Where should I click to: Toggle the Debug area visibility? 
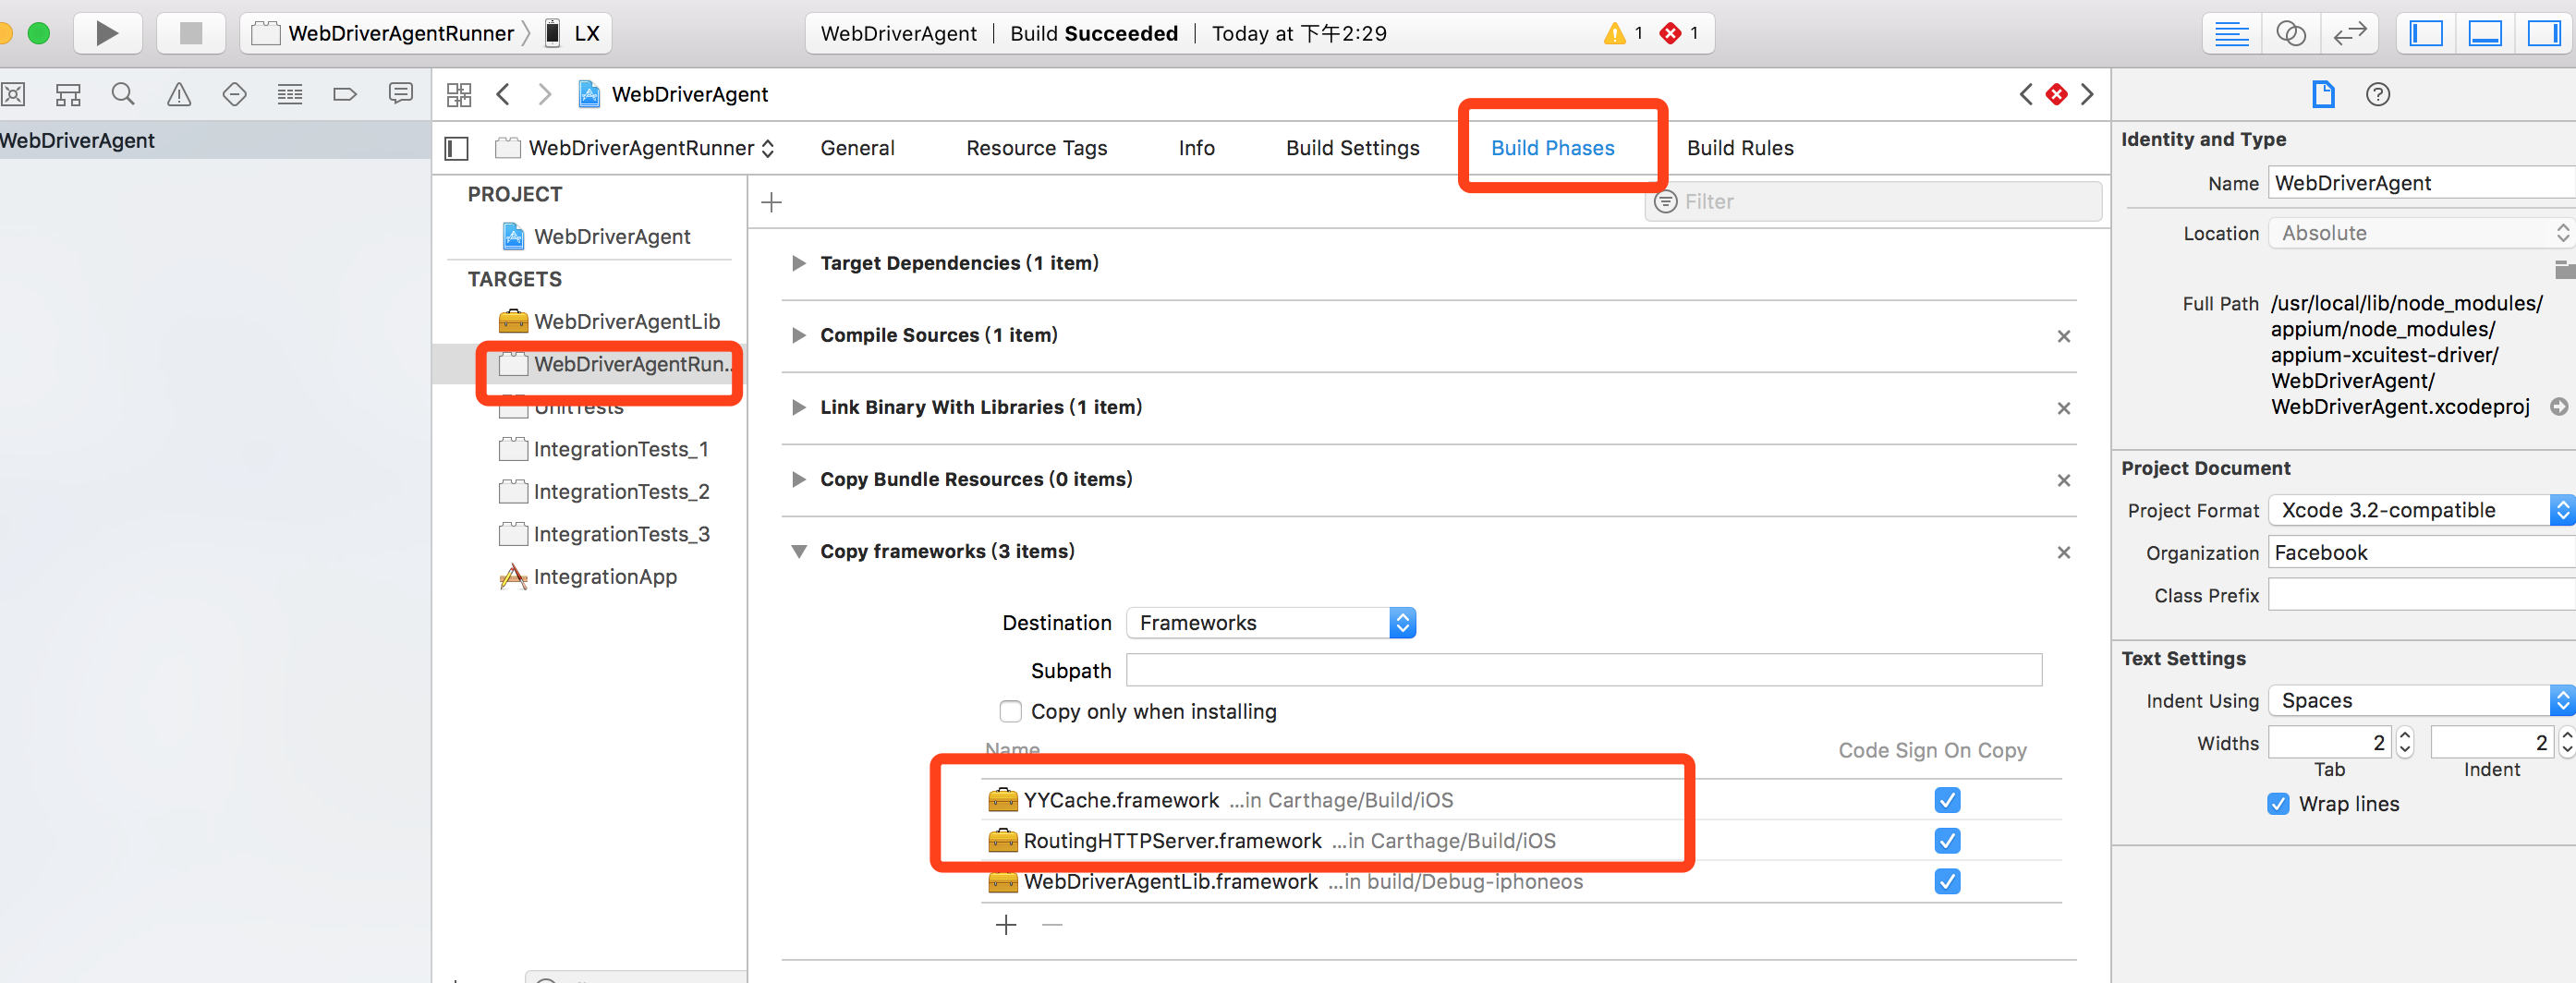click(2485, 33)
